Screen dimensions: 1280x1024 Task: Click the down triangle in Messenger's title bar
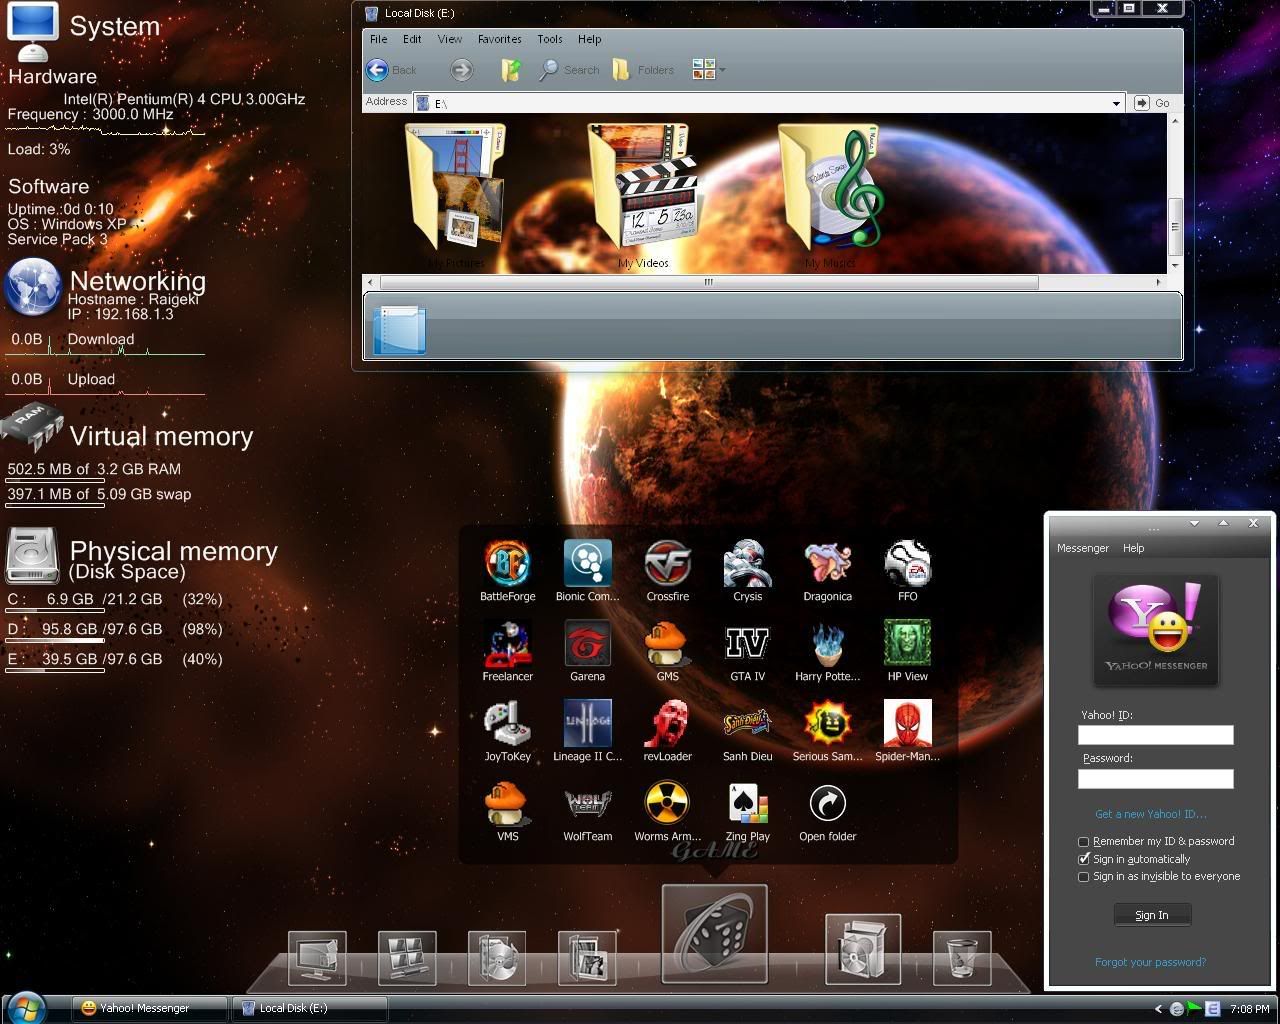(x=1194, y=523)
